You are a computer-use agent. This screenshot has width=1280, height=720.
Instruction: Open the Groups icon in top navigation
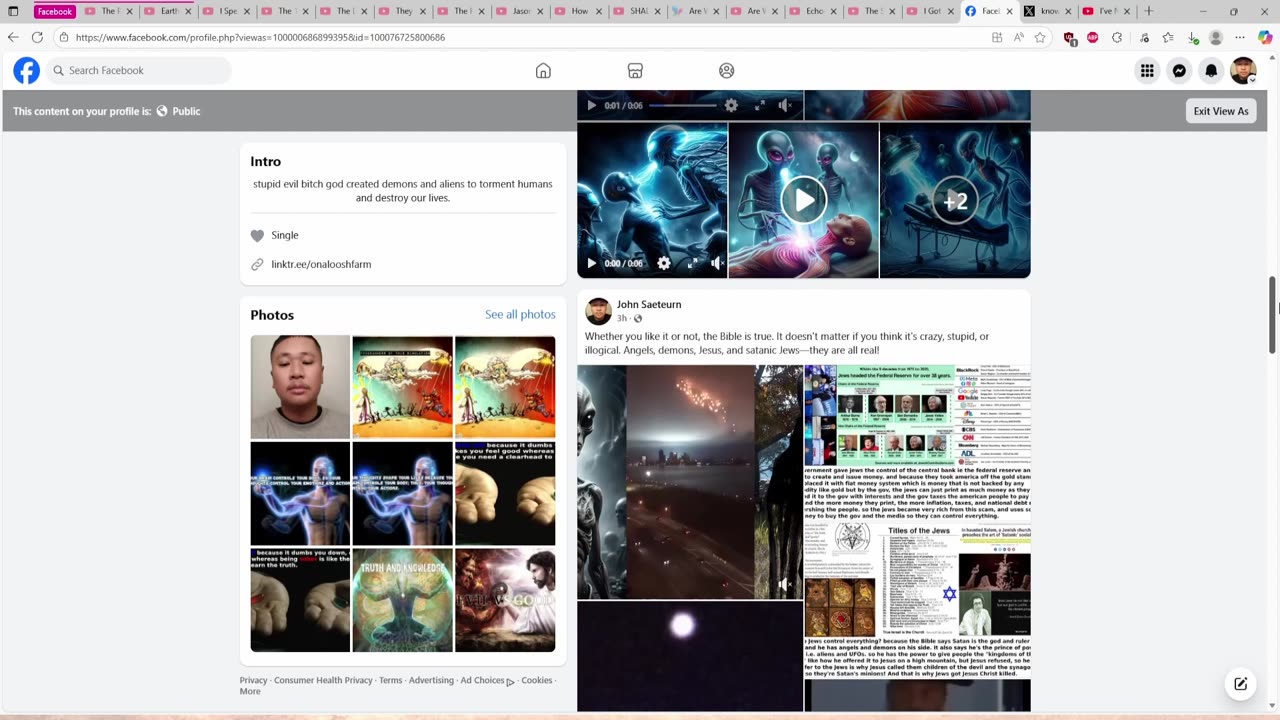(x=727, y=71)
